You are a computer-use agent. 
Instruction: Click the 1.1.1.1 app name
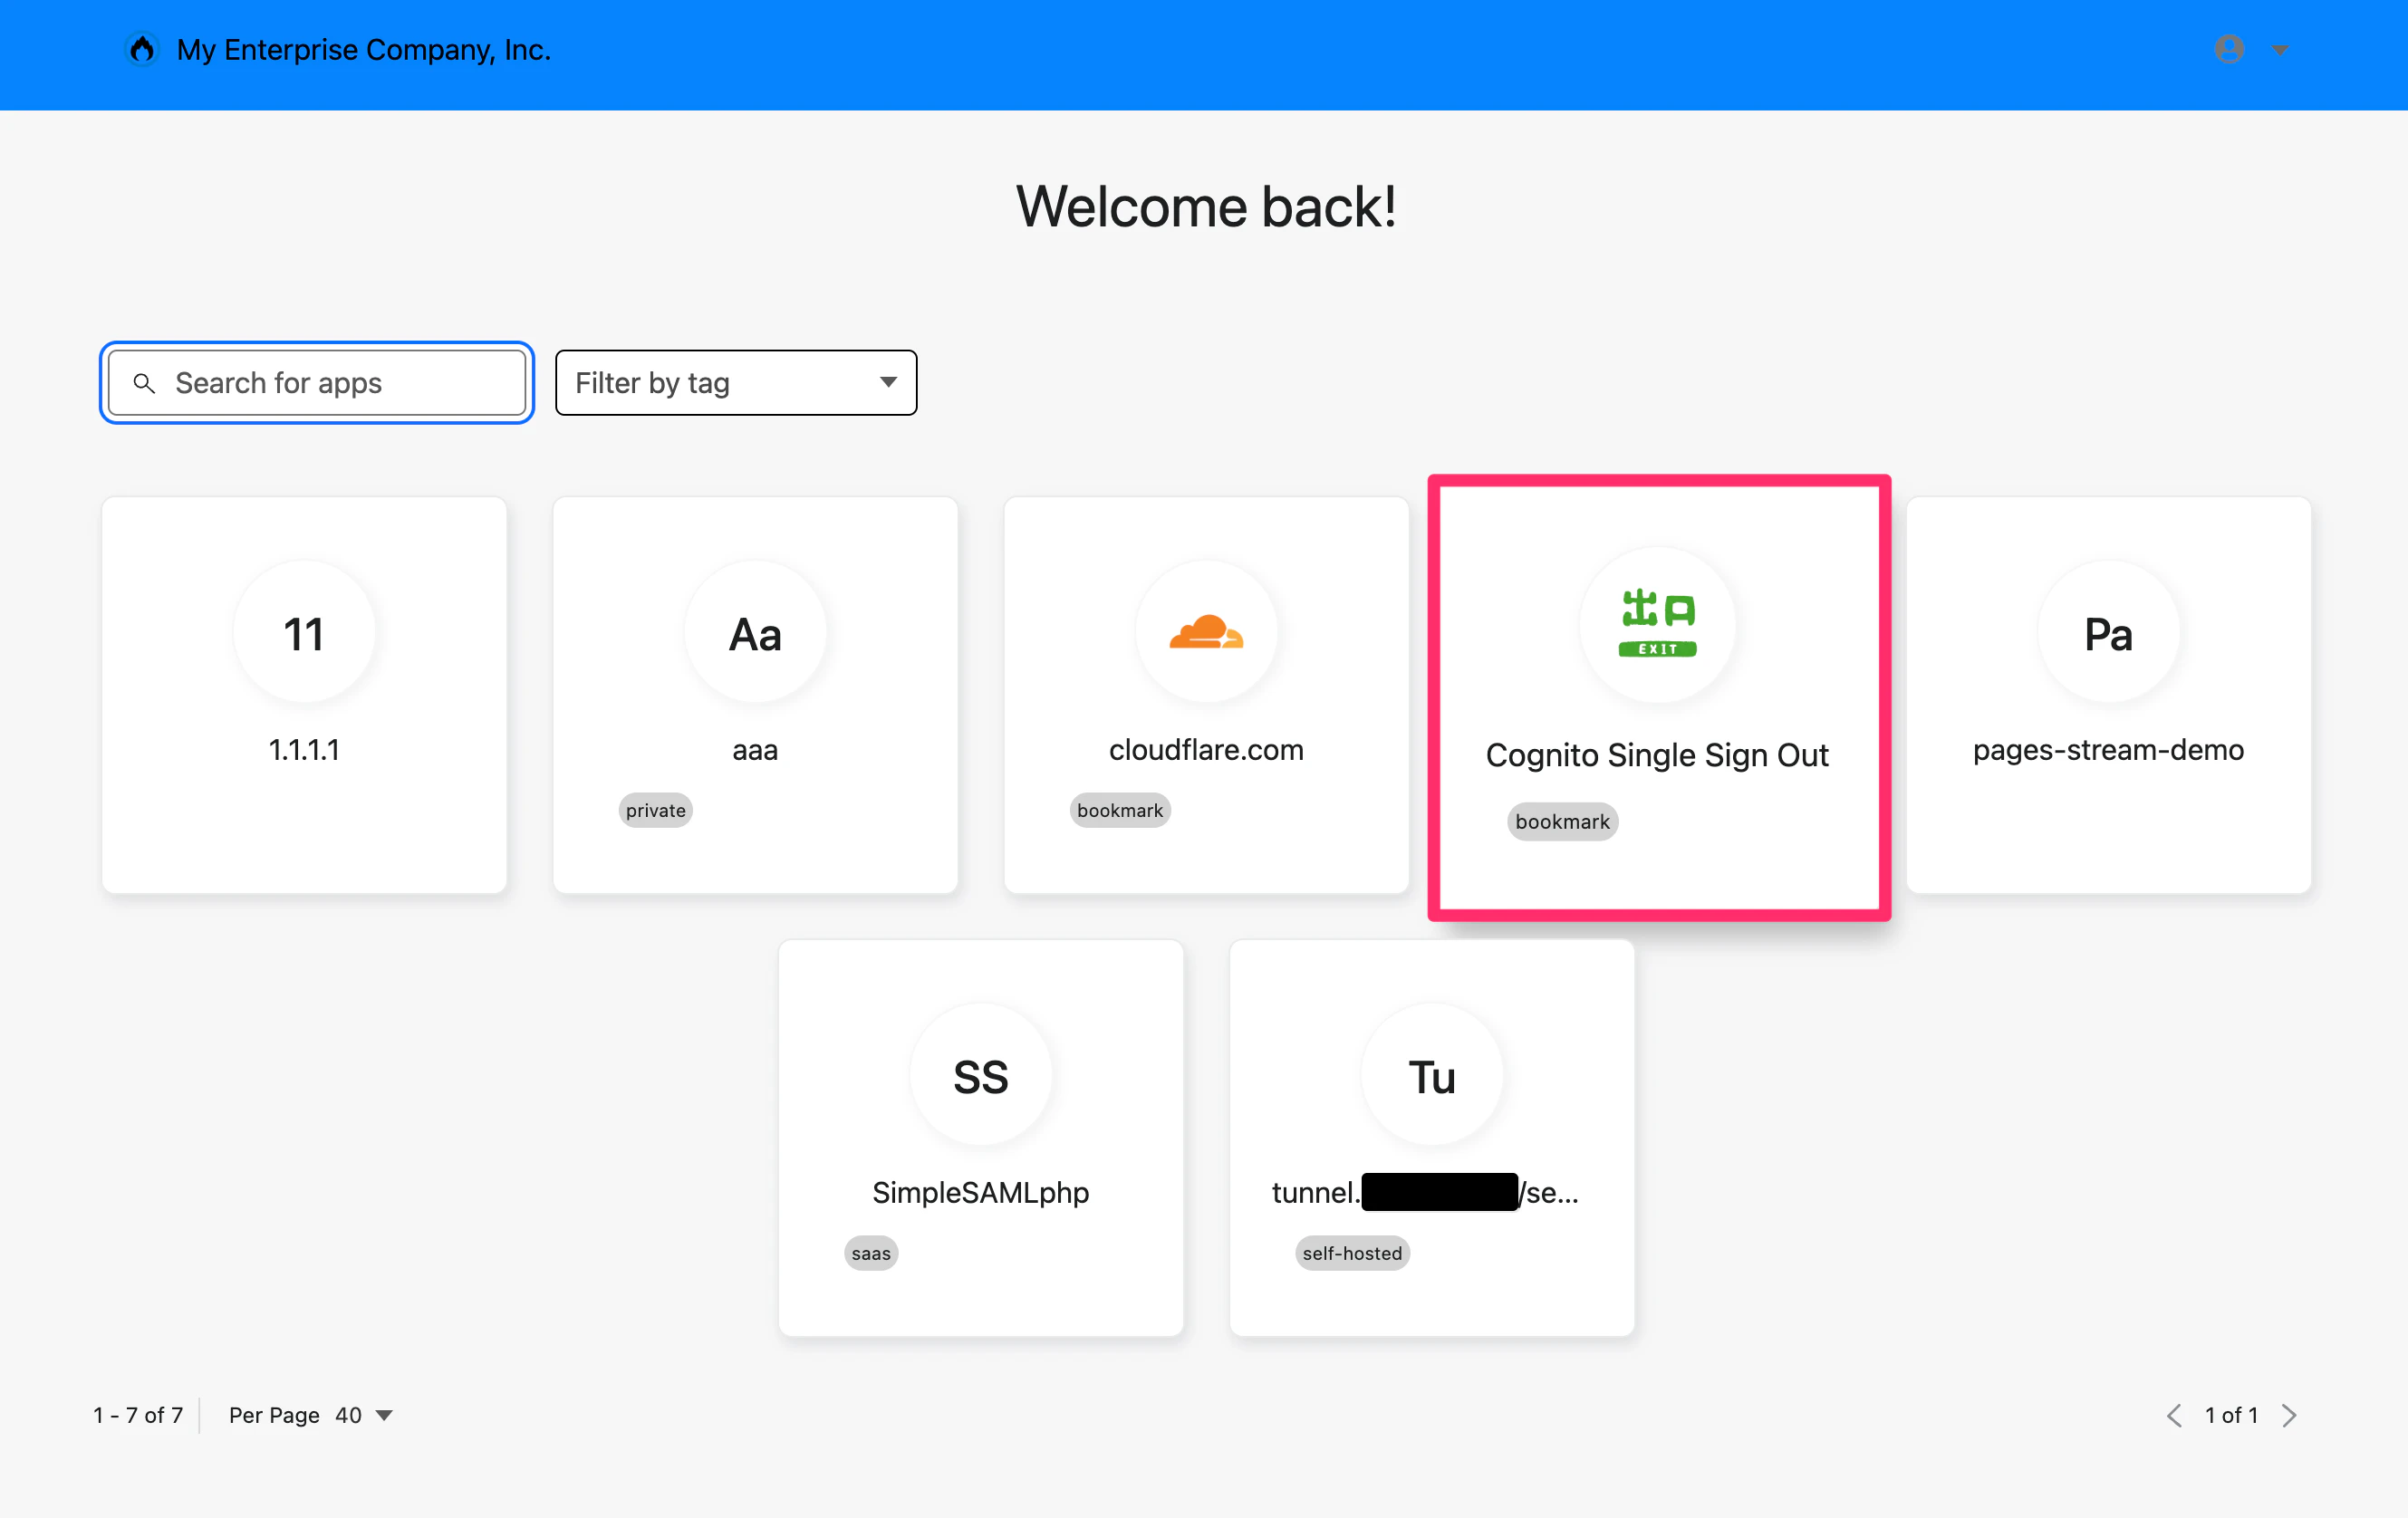click(304, 750)
